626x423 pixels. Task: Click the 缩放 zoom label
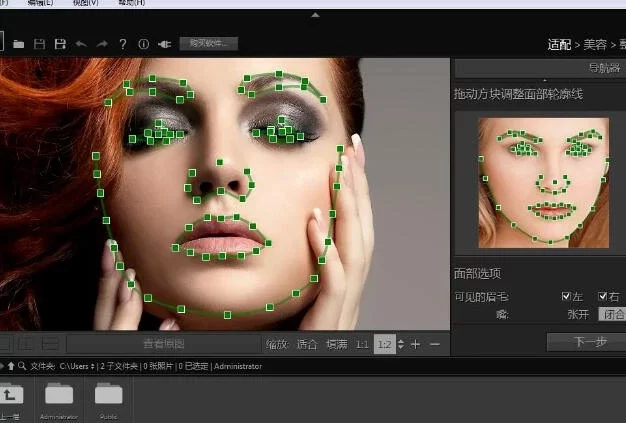276,344
